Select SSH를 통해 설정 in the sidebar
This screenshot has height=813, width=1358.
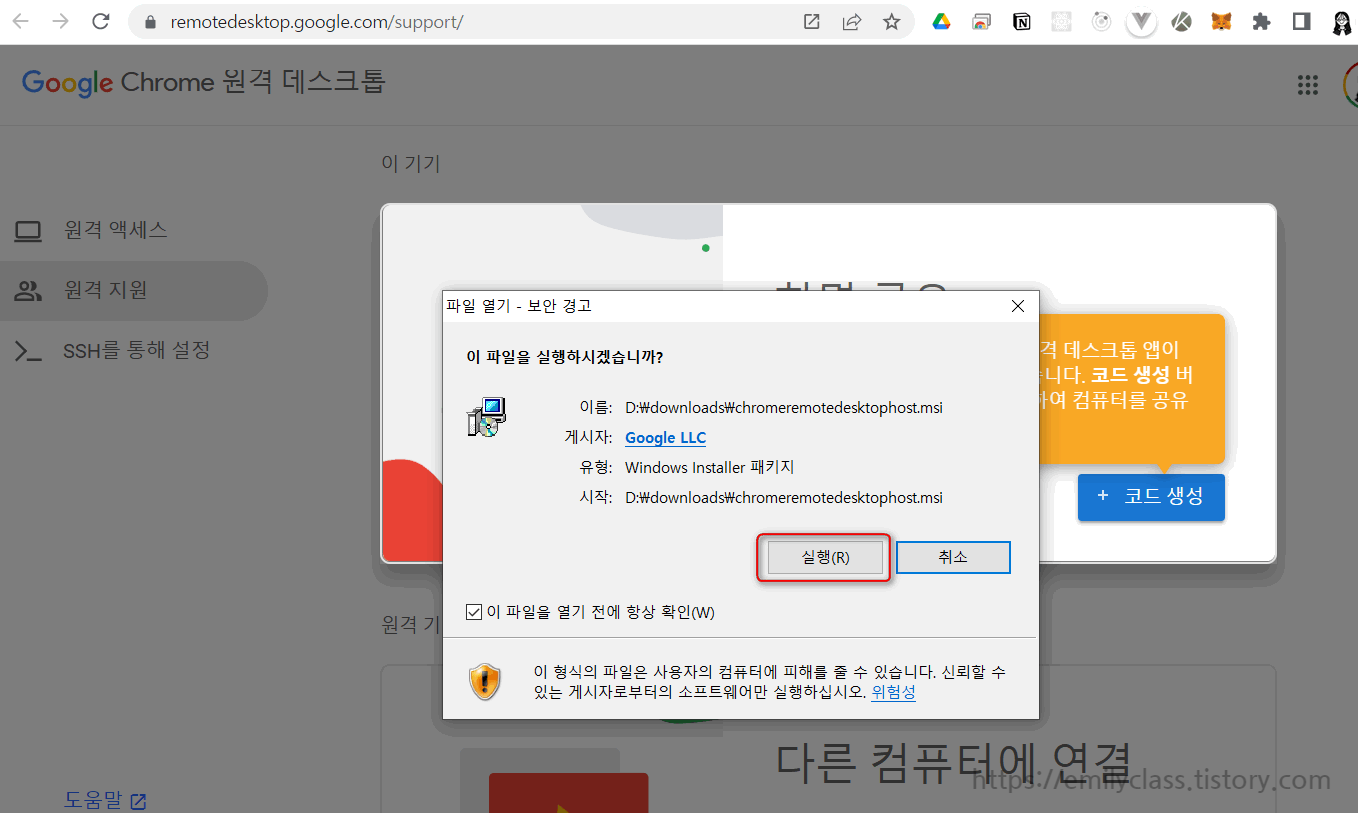134,351
